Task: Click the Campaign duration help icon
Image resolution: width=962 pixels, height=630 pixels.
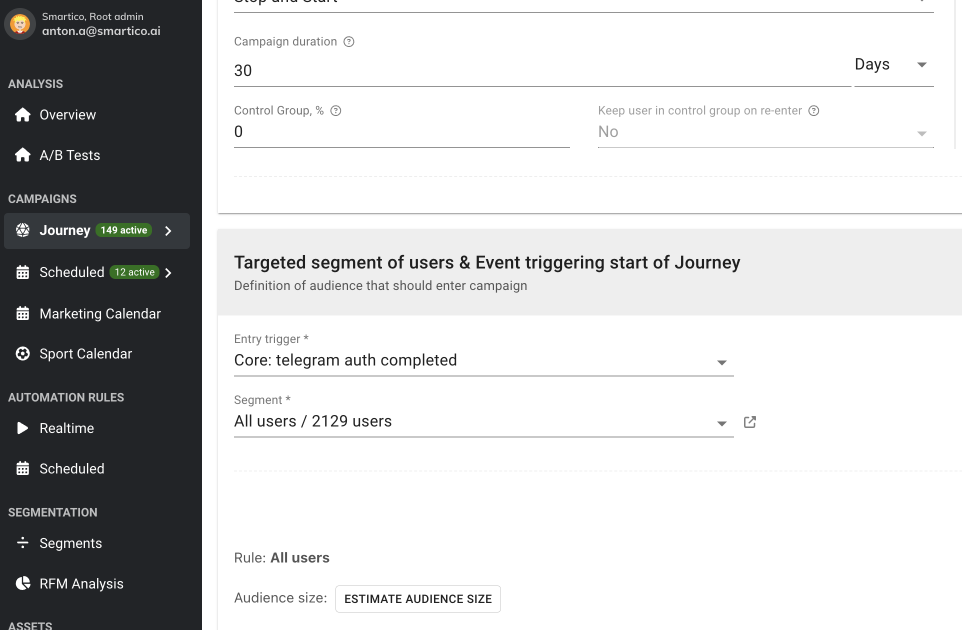Action: (349, 42)
